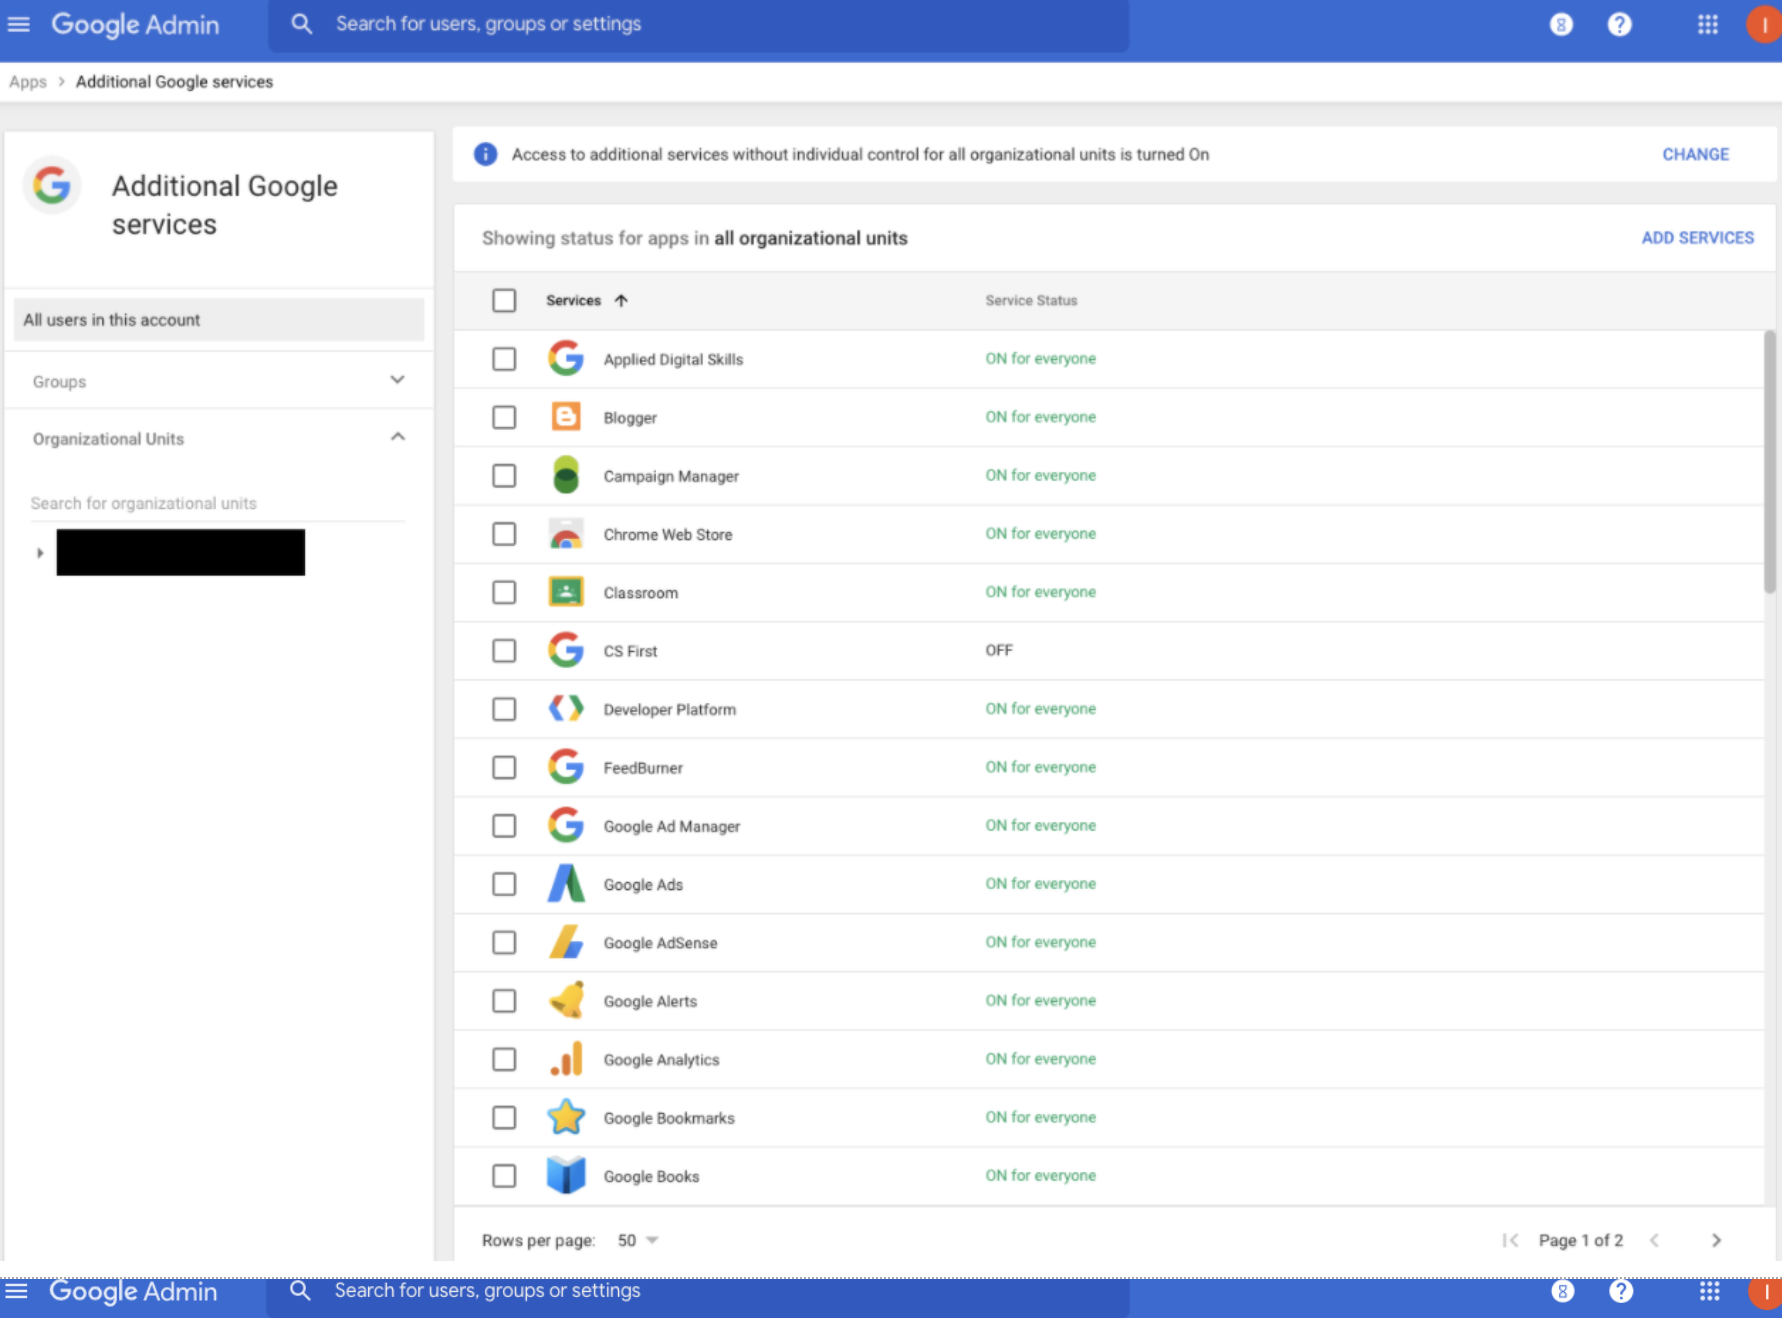Open the hamburger navigation menu
This screenshot has height=1318, width=1782.
(x=18, y=24)
